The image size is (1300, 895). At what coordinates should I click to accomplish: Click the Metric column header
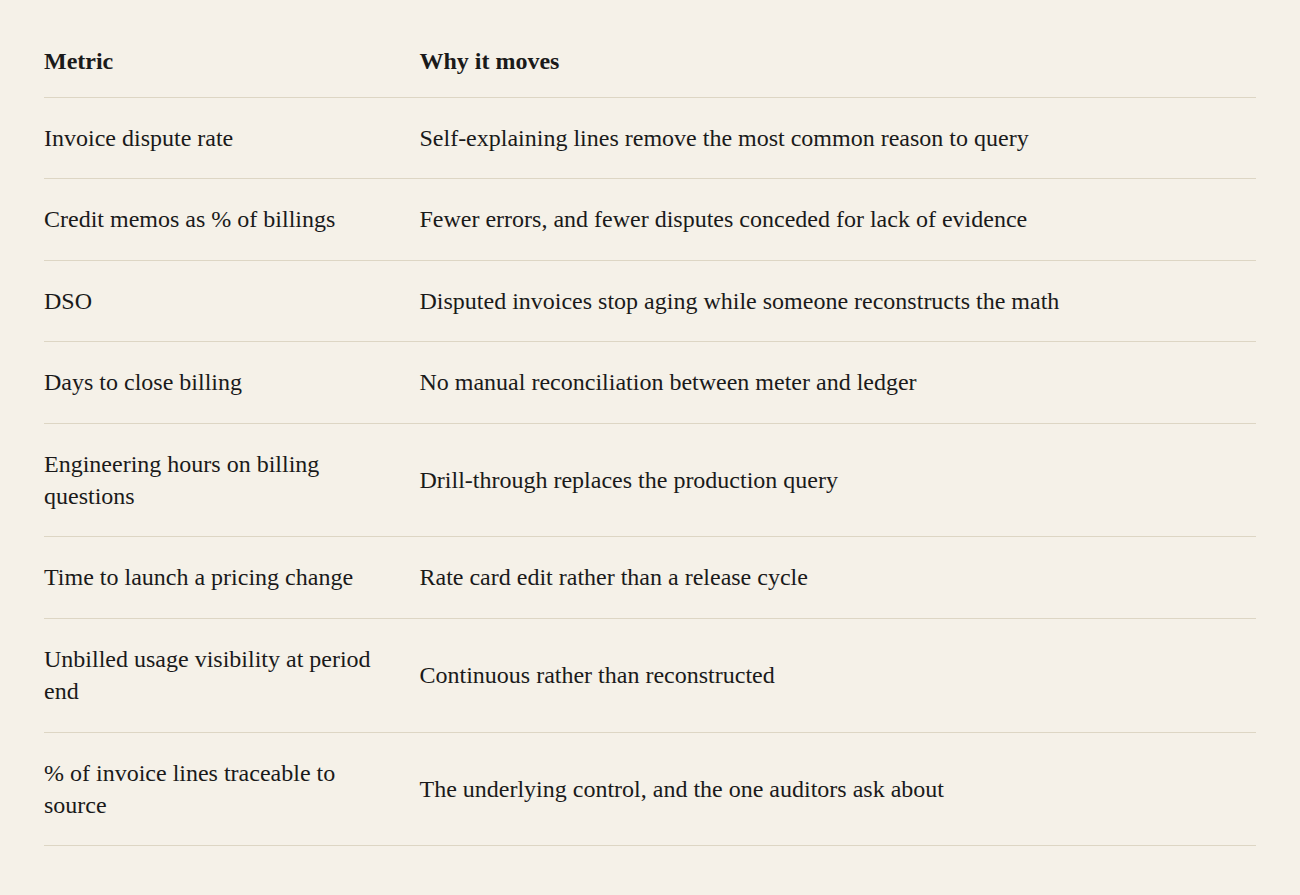pyautogui.click(x=78, y=61)
